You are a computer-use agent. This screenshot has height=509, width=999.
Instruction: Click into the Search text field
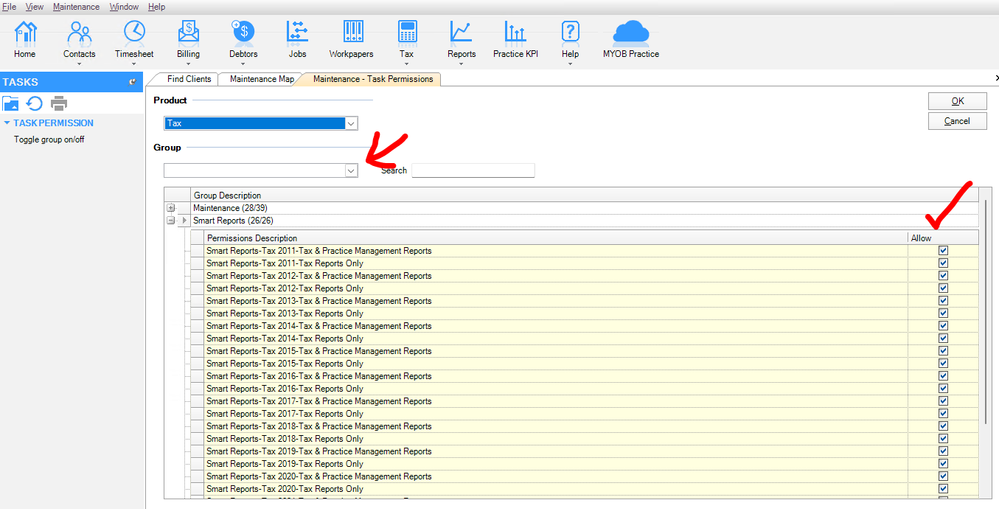[473, 171]
